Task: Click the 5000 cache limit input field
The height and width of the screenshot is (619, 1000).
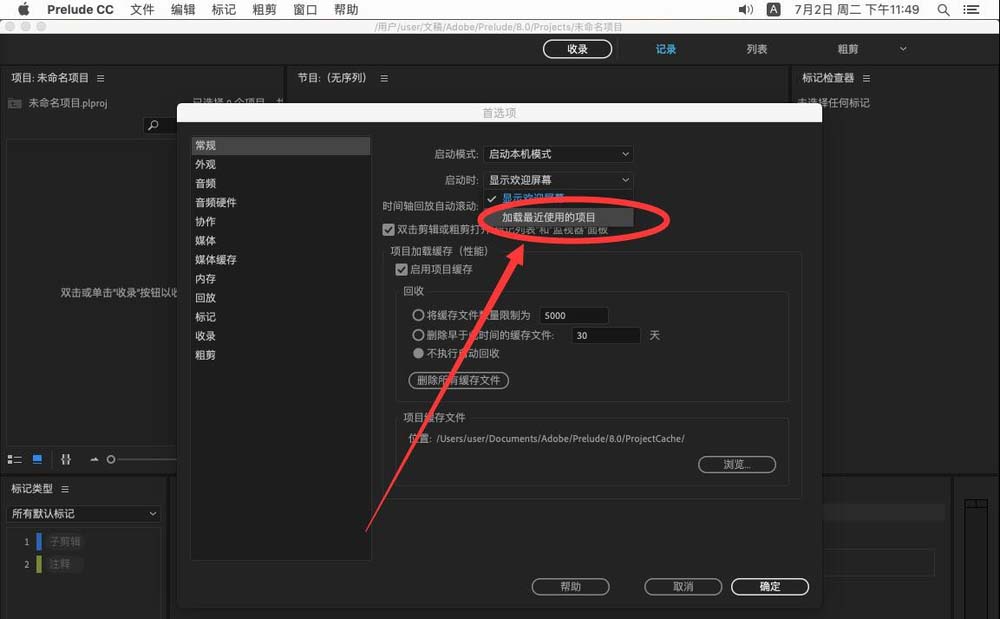Action: tap(573, 315)
